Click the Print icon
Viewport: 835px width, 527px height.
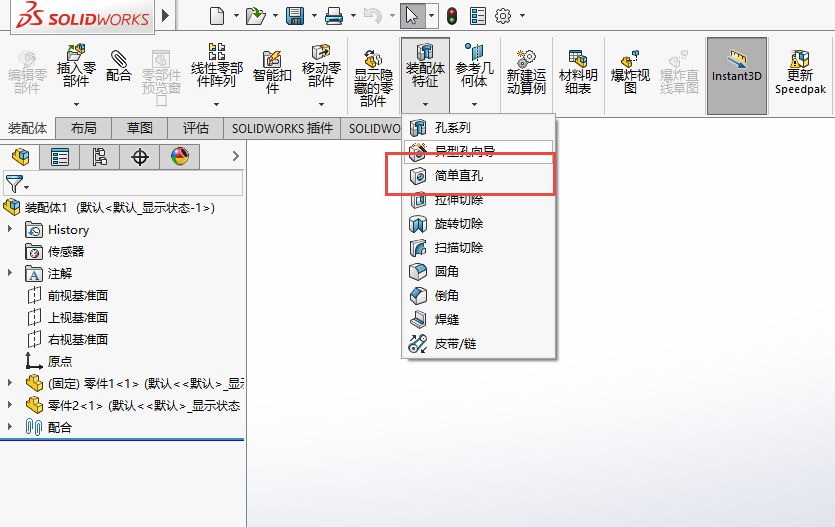click(x=334, y=16)
